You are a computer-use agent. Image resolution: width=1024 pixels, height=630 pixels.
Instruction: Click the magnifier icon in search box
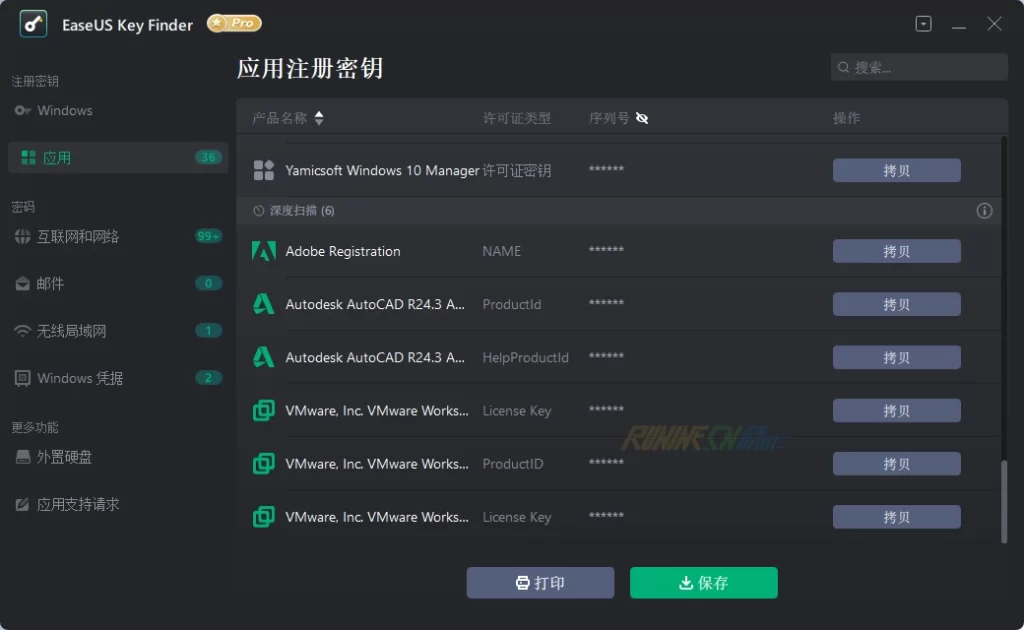(x=844, y=68)
